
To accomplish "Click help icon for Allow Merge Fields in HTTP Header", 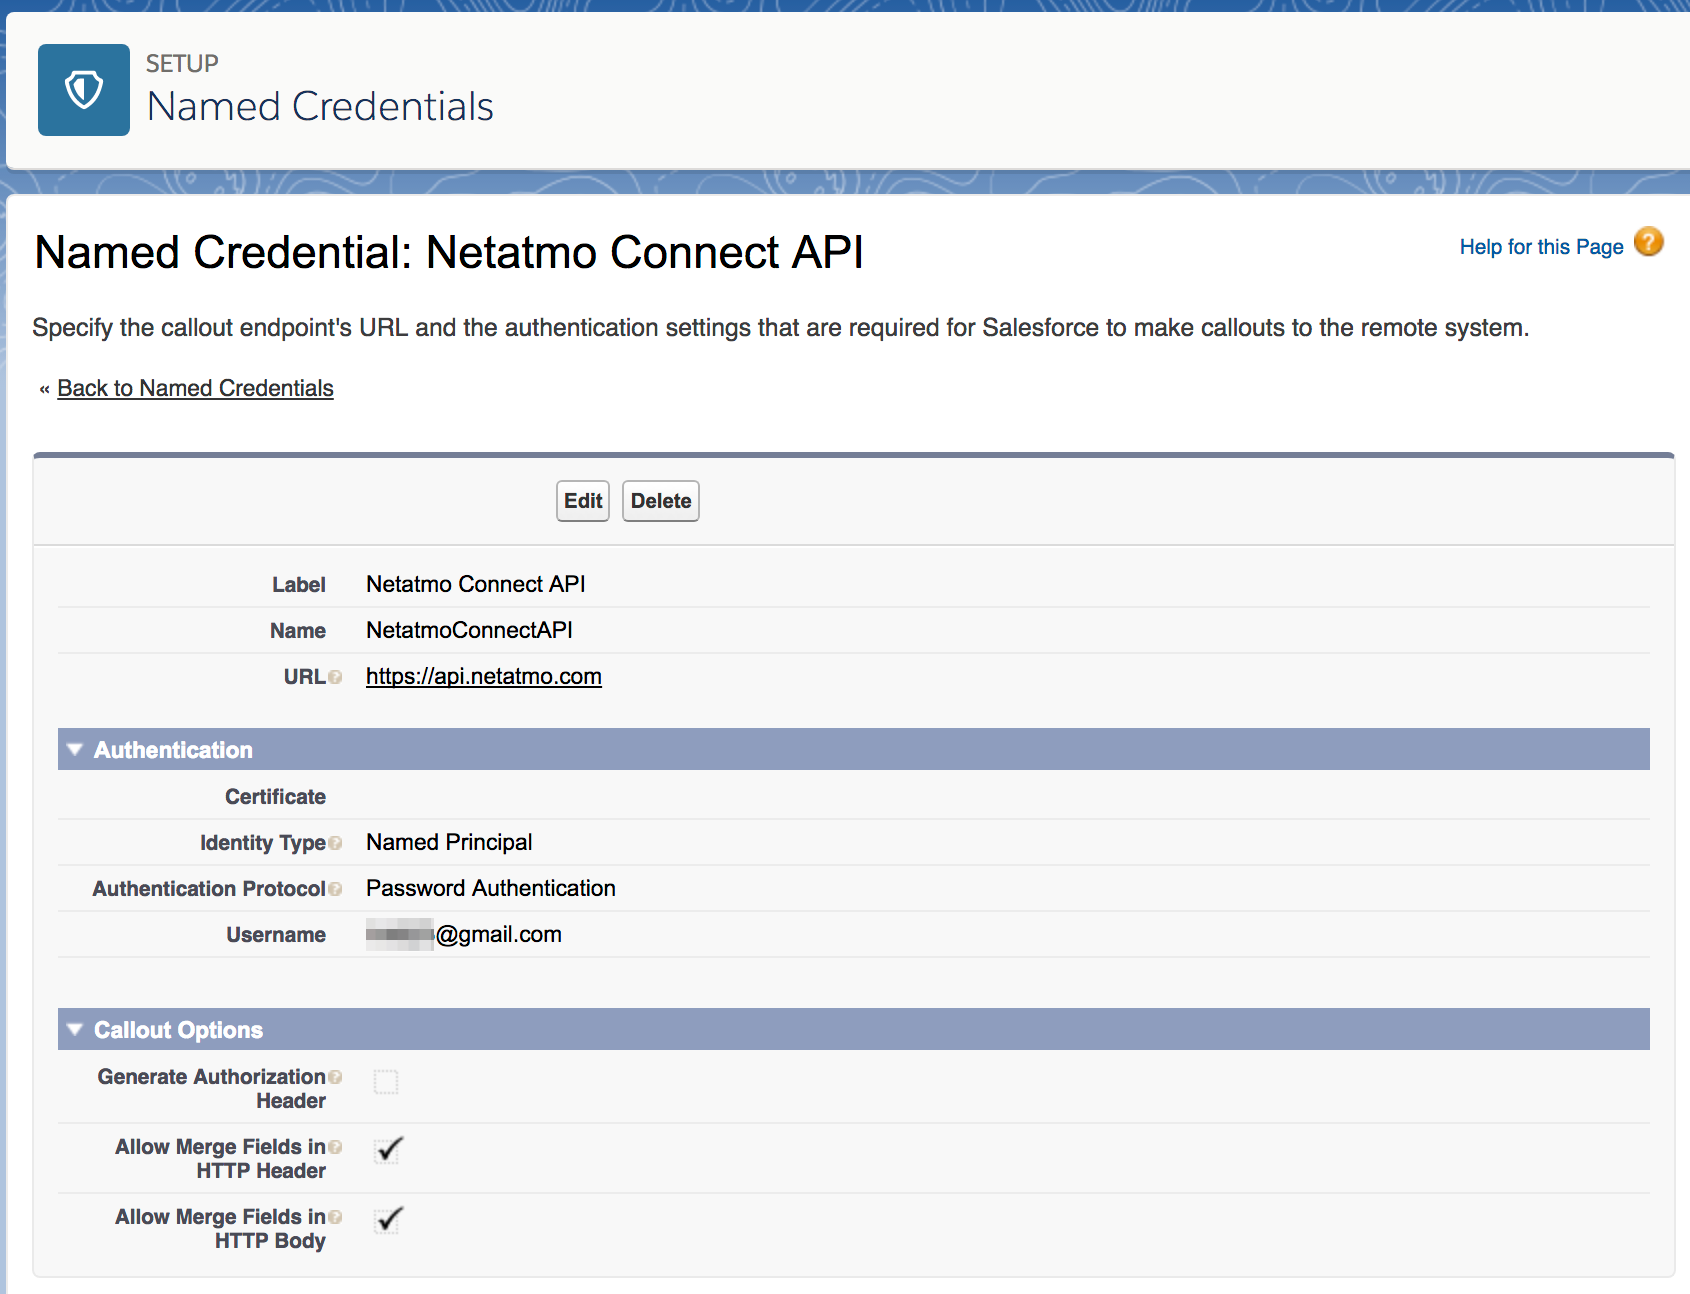I will (336, 1147).
